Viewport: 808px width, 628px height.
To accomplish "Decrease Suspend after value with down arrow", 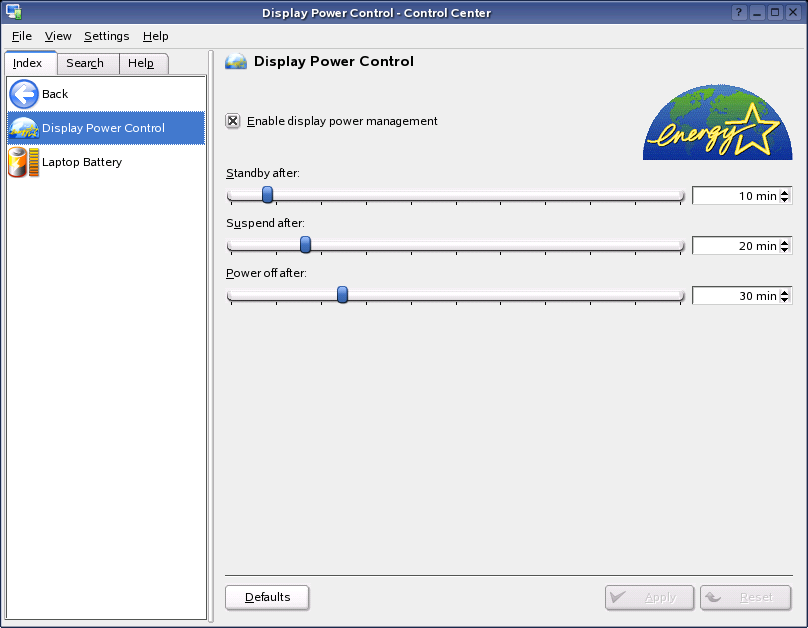I will (x=784, y=249).
